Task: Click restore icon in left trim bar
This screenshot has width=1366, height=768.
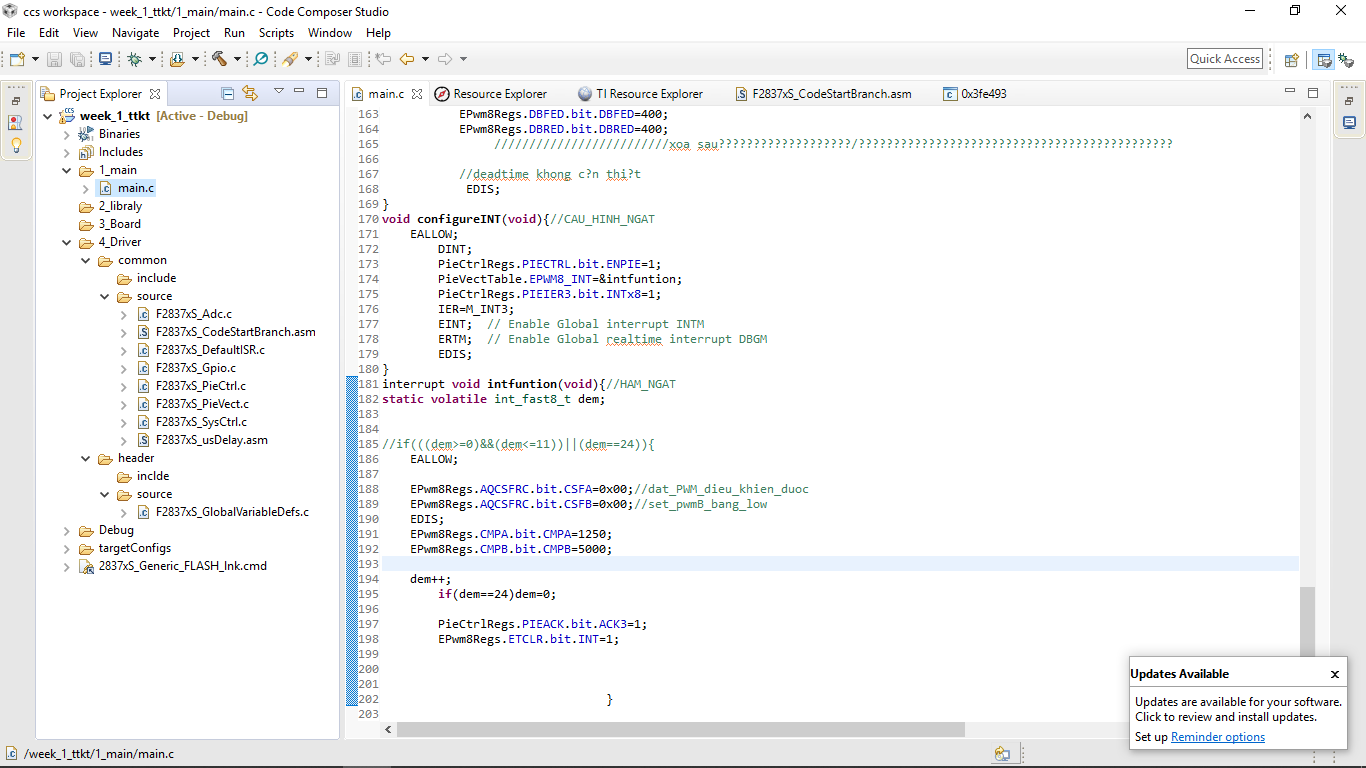Action: [16, 101]
